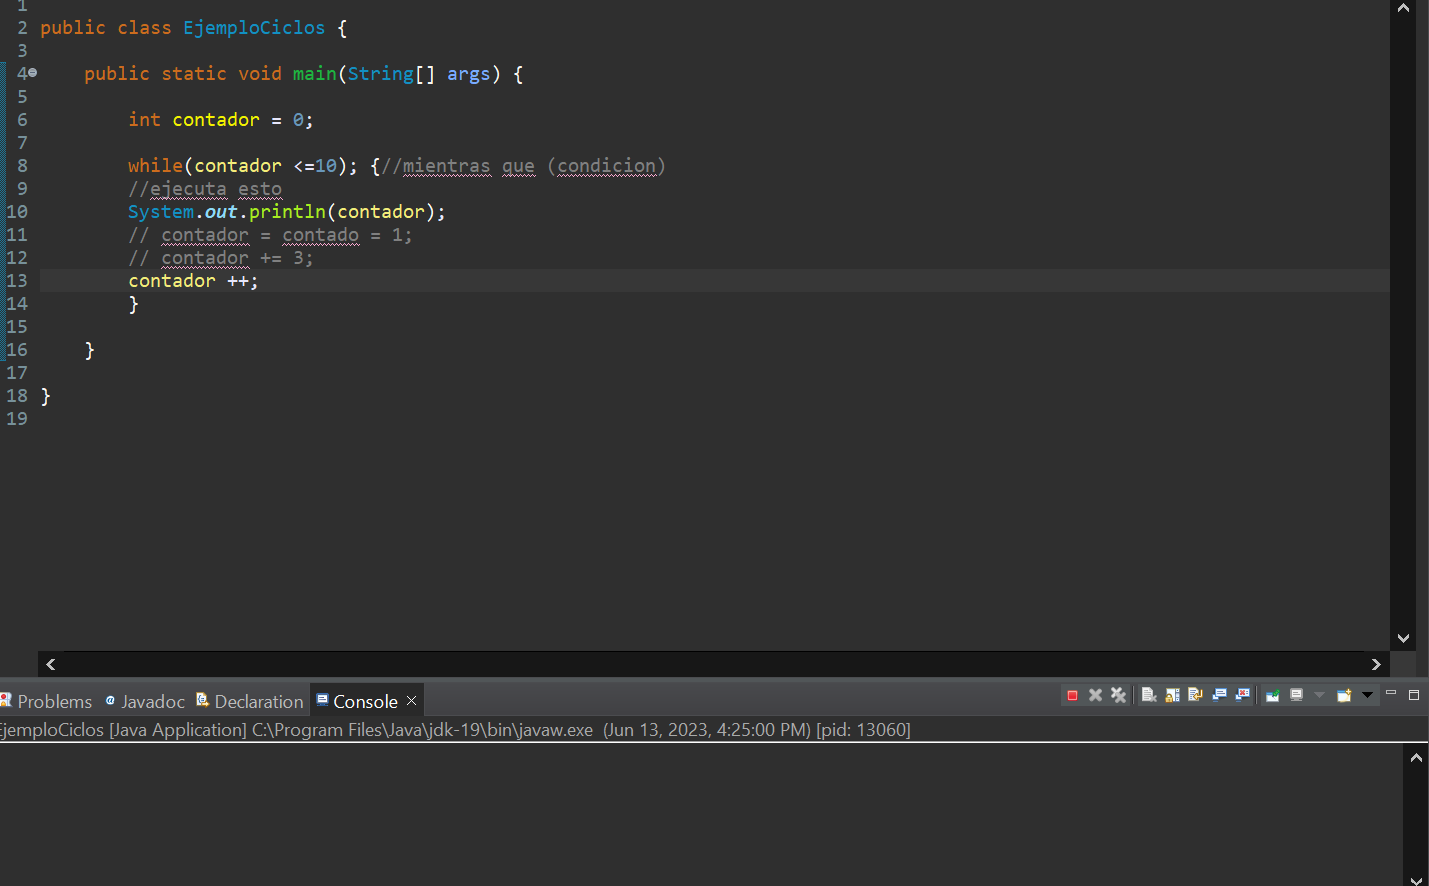Viewport: 1429px width, 886px height.
Task: Close the Console tab with its X
Action: (x=411, y=701)
